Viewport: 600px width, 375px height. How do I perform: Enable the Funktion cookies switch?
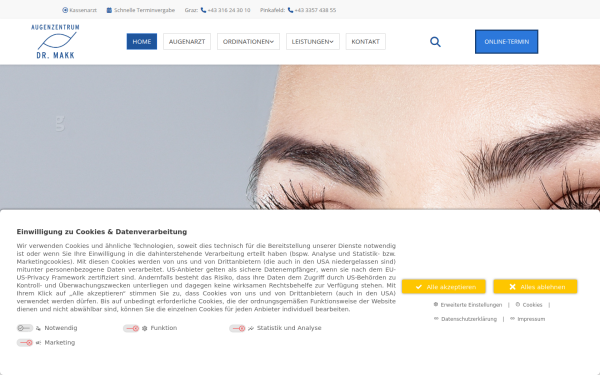(x=131, y=328)
